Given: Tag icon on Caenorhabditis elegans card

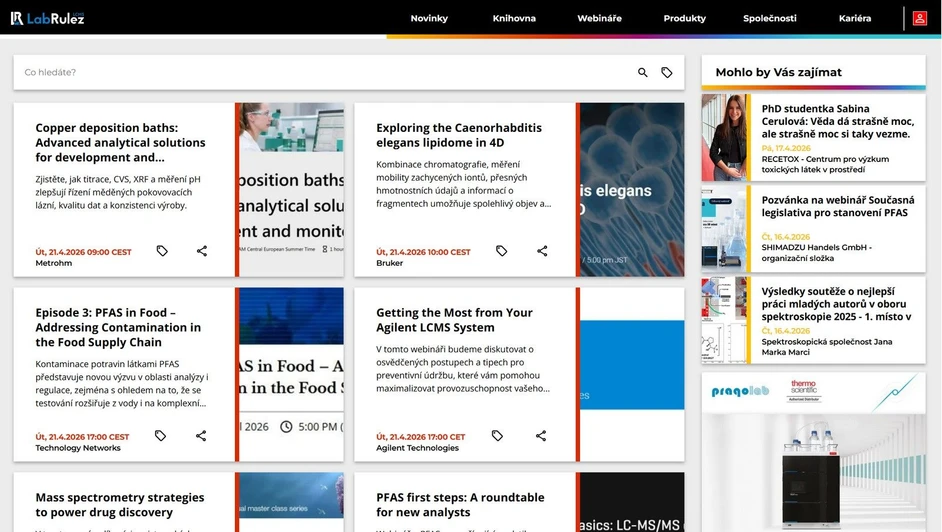Looking at the screenshot, I should tap(502, 251).
